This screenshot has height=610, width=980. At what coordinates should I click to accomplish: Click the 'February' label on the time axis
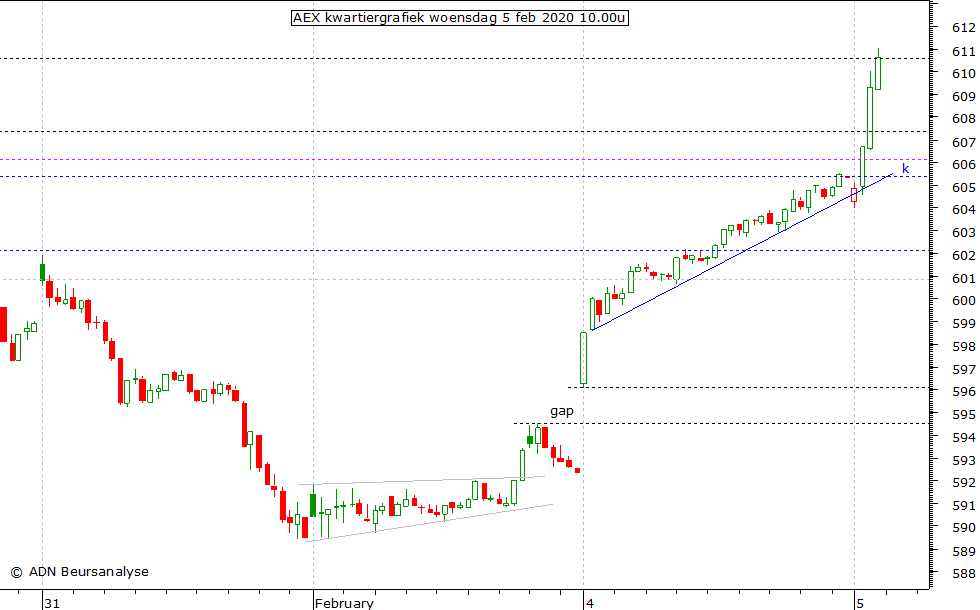(344, 603)
